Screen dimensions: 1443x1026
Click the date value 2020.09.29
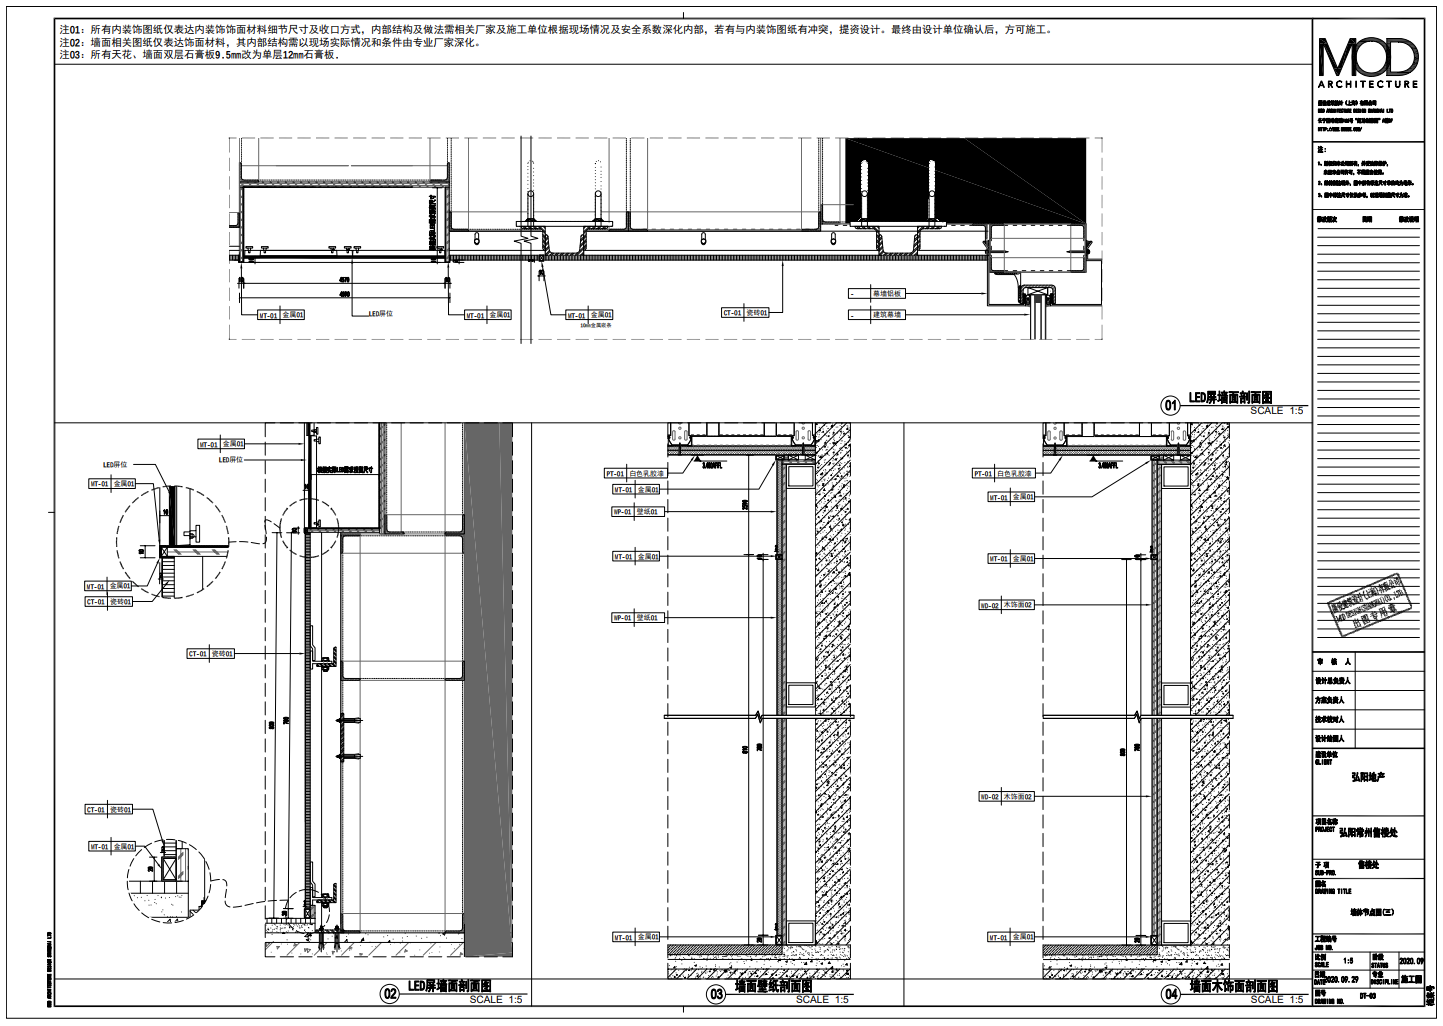pos(1342,980)
